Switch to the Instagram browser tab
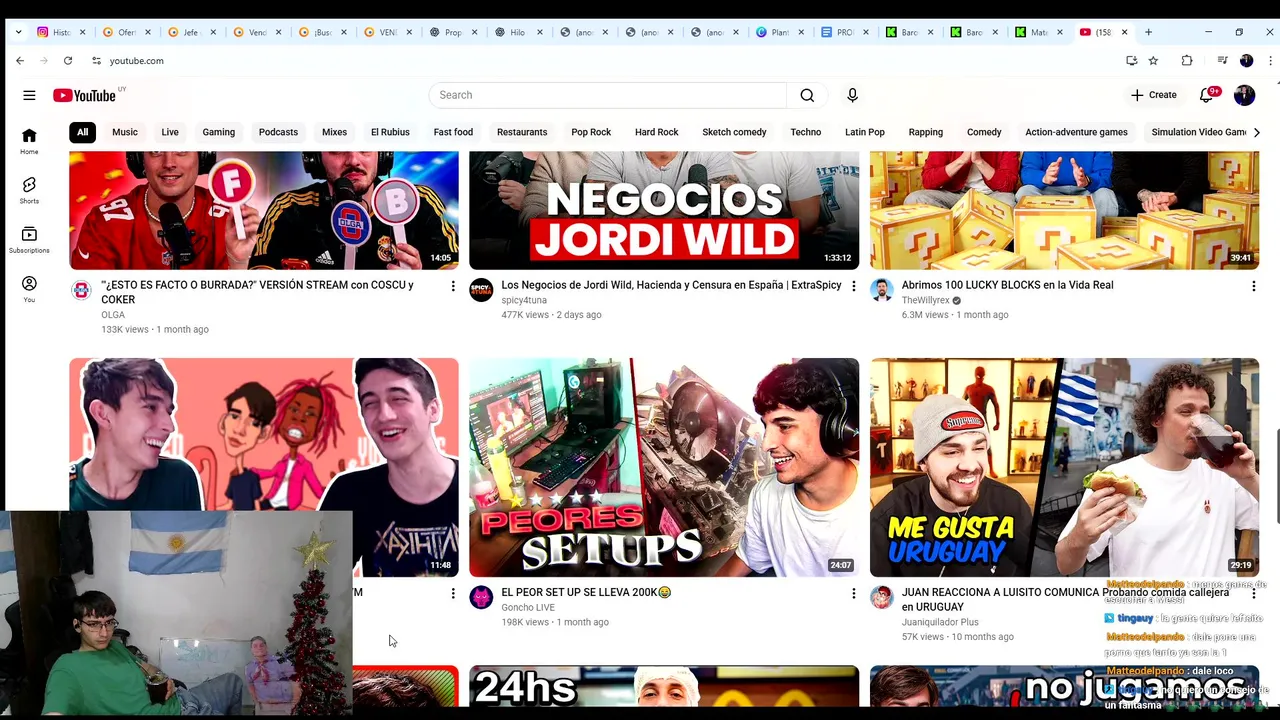 pos(60,32)
